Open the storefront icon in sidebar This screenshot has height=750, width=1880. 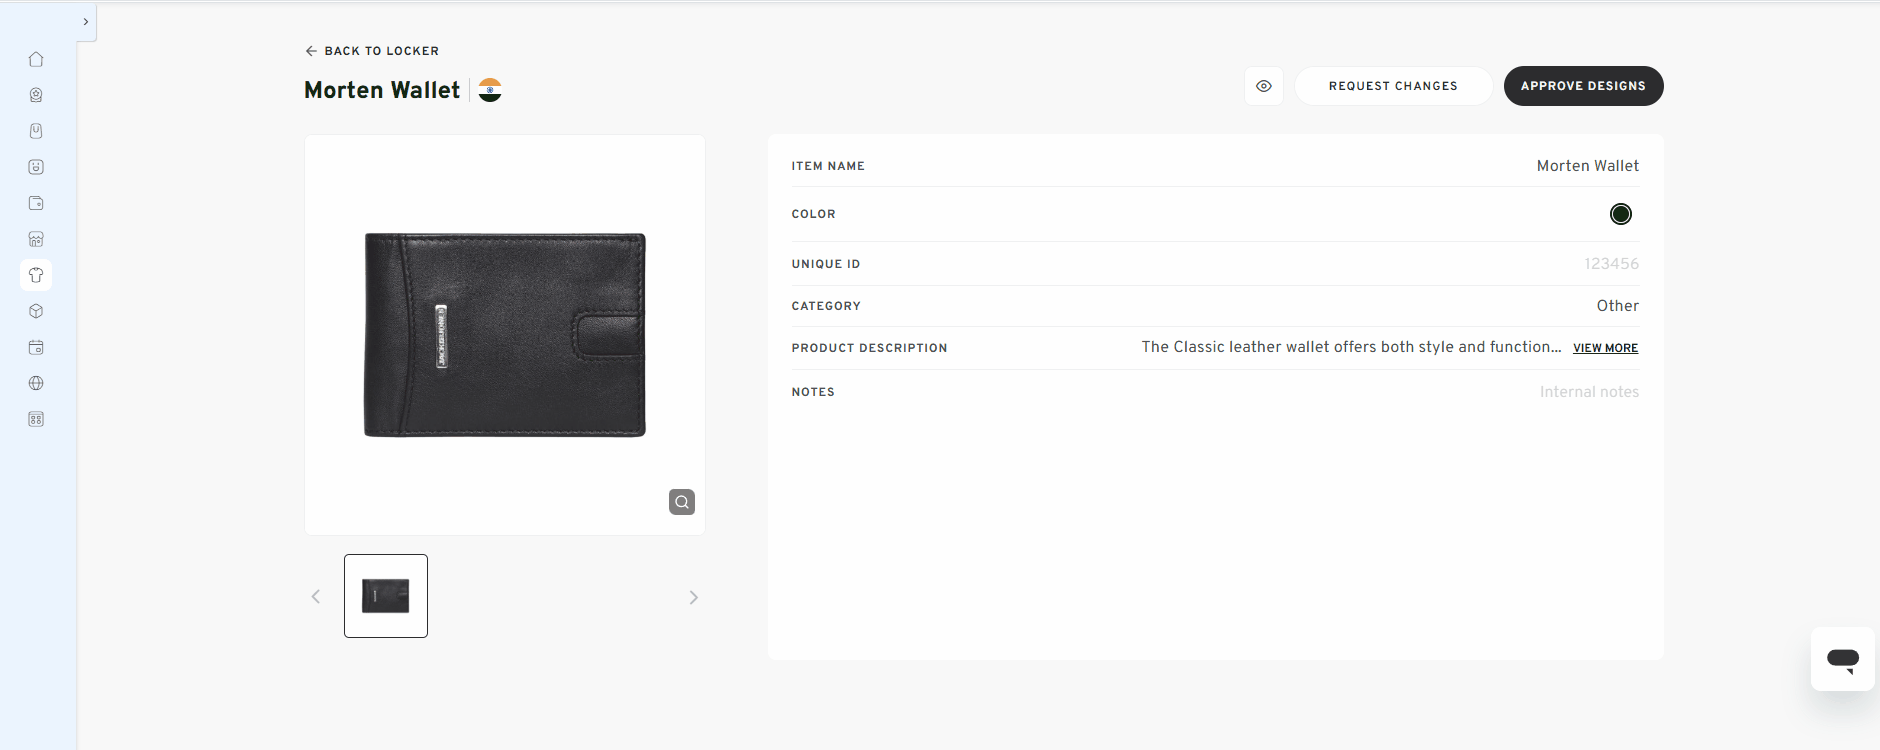[36, 239]
